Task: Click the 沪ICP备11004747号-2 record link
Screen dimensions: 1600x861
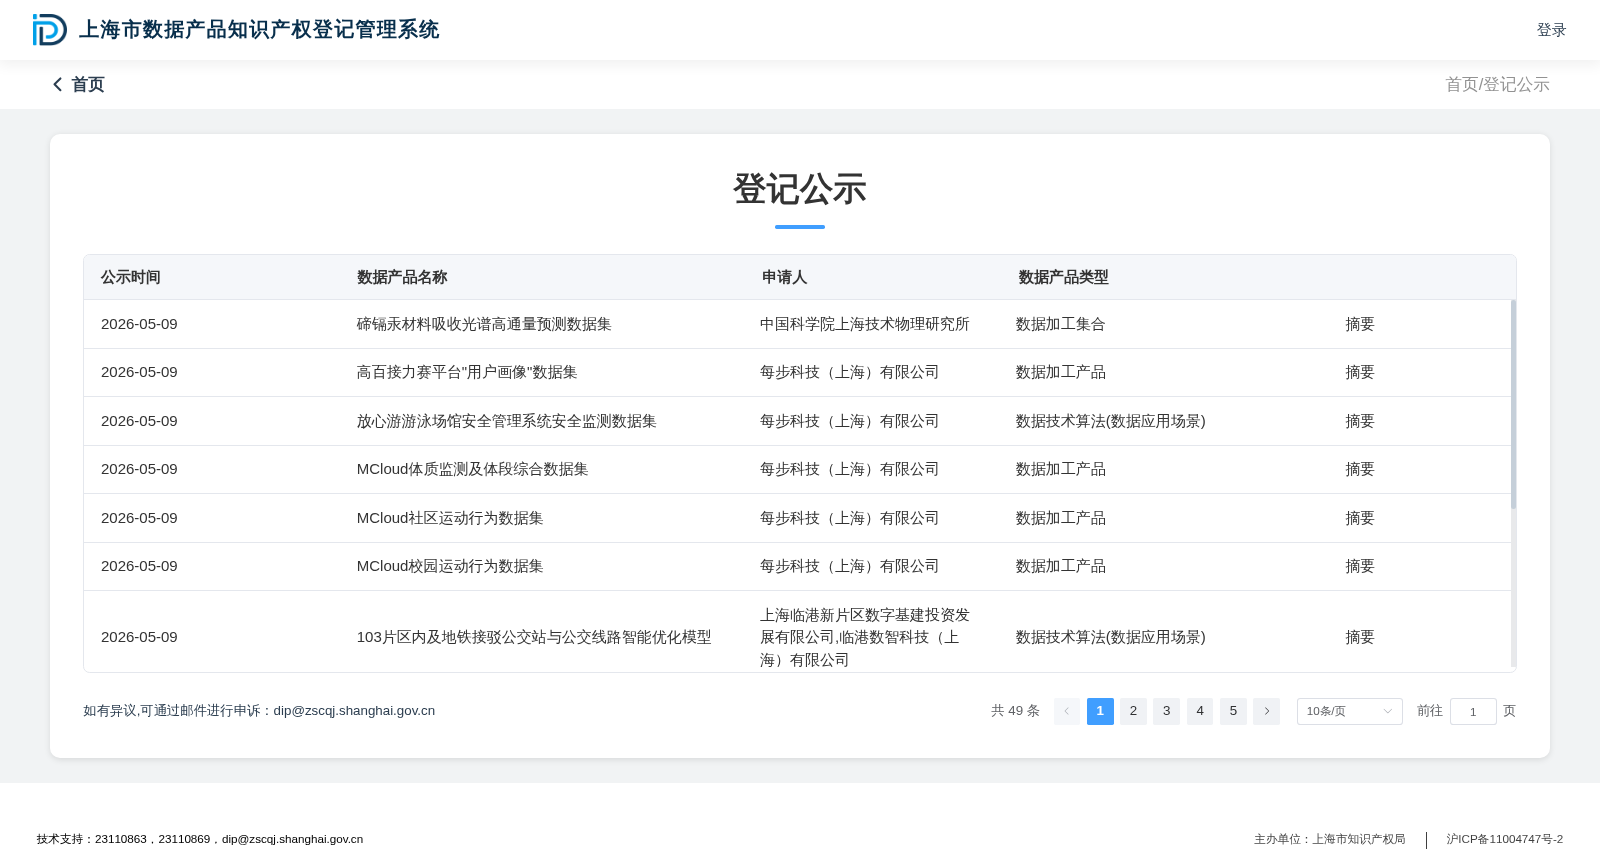Action: pyautogui.click(x=1504, y=839)
